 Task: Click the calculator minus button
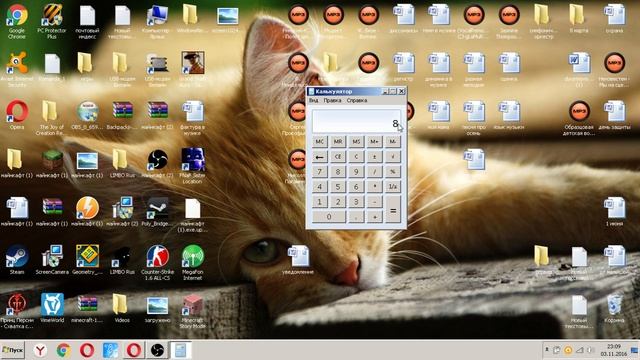374,202
